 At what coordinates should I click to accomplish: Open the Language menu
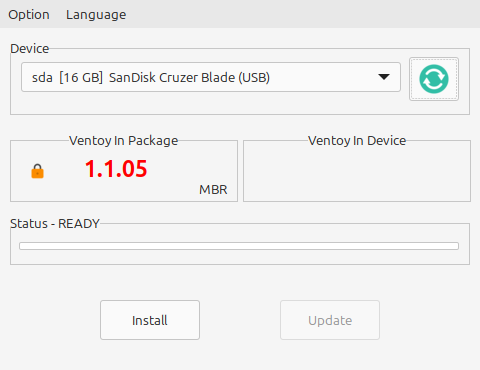[96, 15]
